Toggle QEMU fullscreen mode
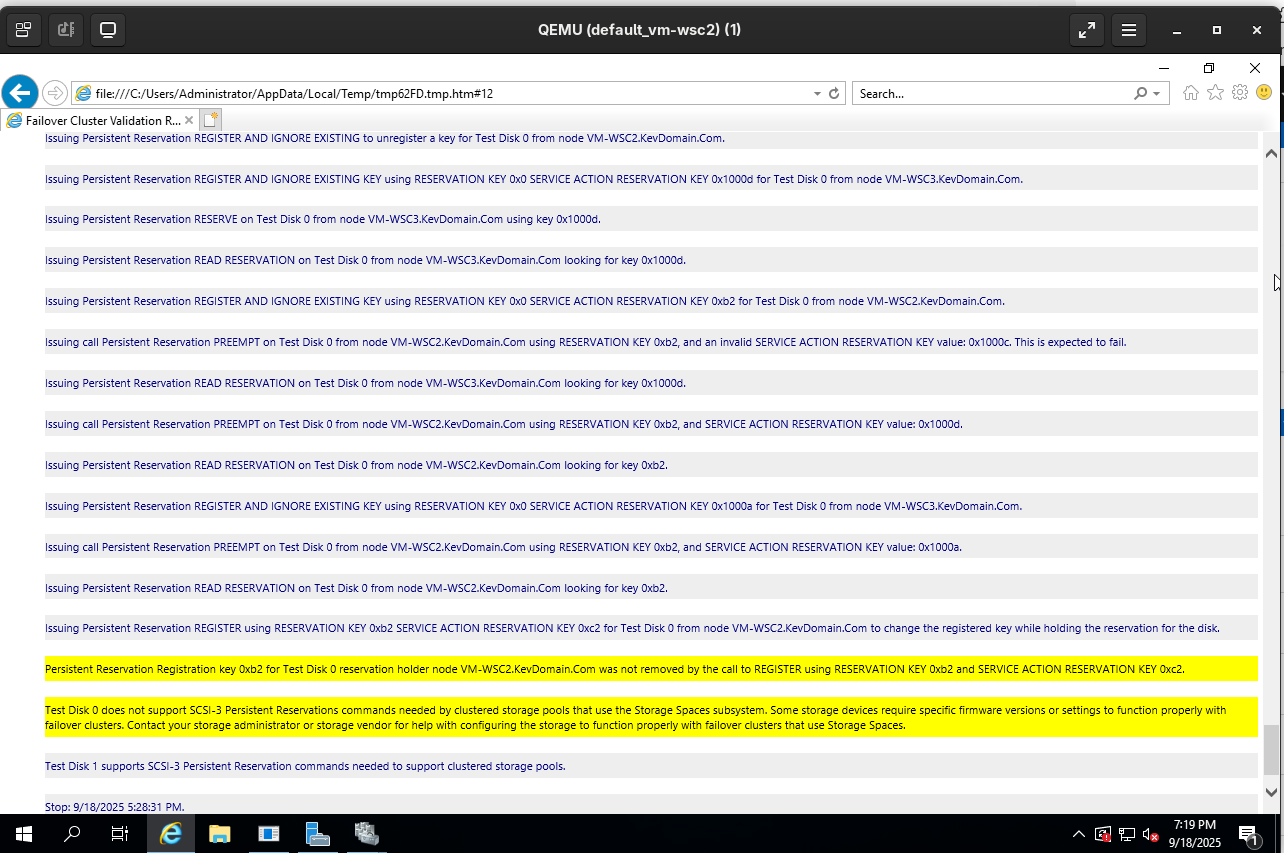1284x853 pixels. pyautogui.click(x=1086, y=30)
